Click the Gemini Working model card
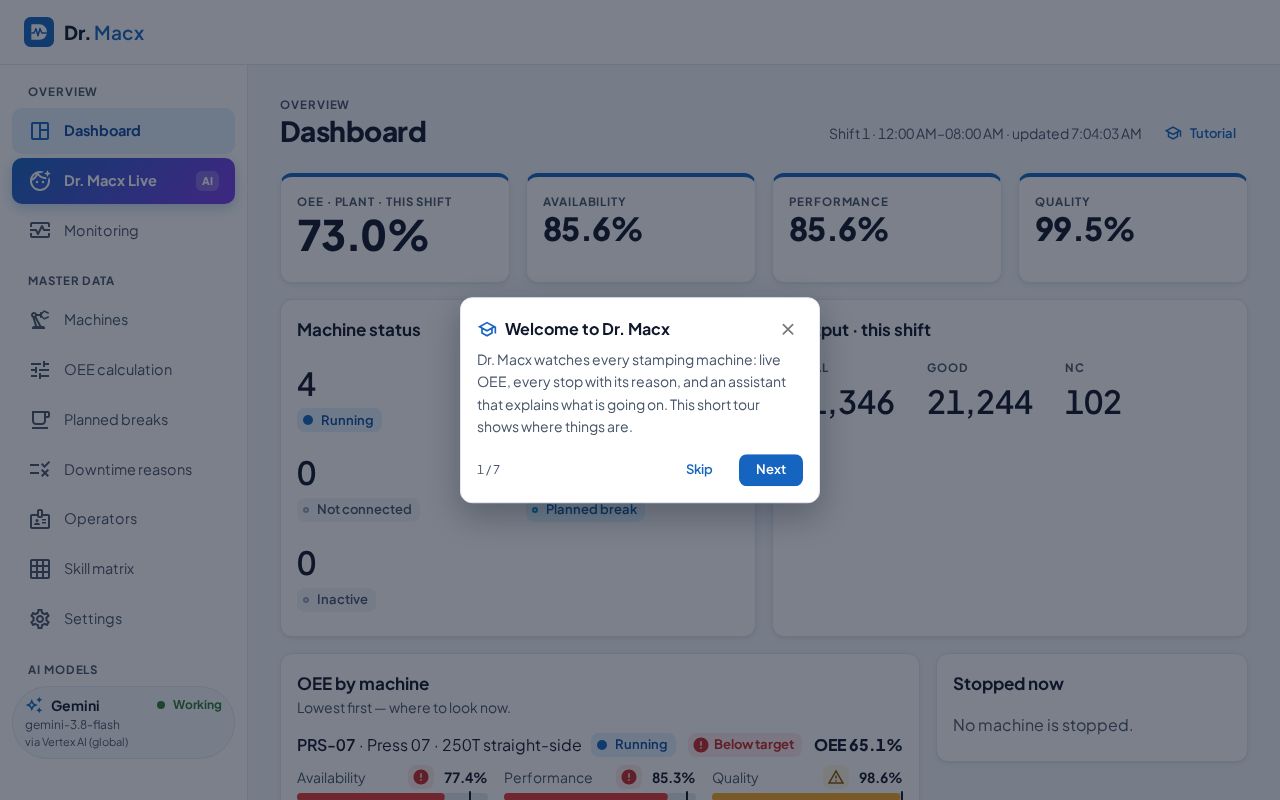 (124, 722)
